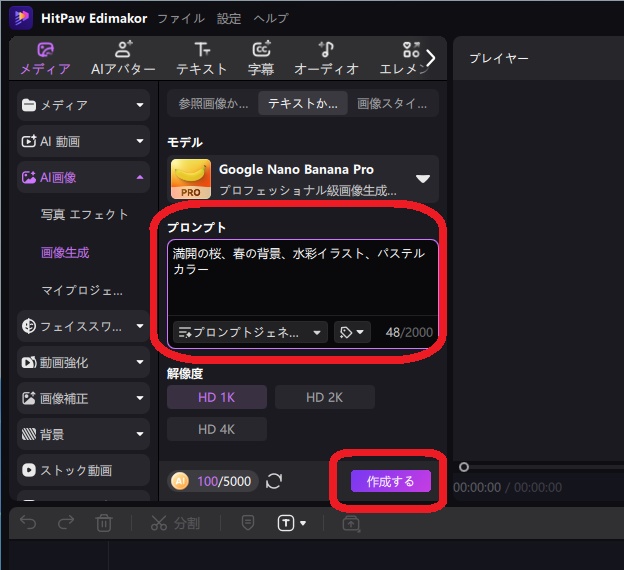
Task: Open the Google Nano Banana Pro model dropdown
Action: pos(303,179)
